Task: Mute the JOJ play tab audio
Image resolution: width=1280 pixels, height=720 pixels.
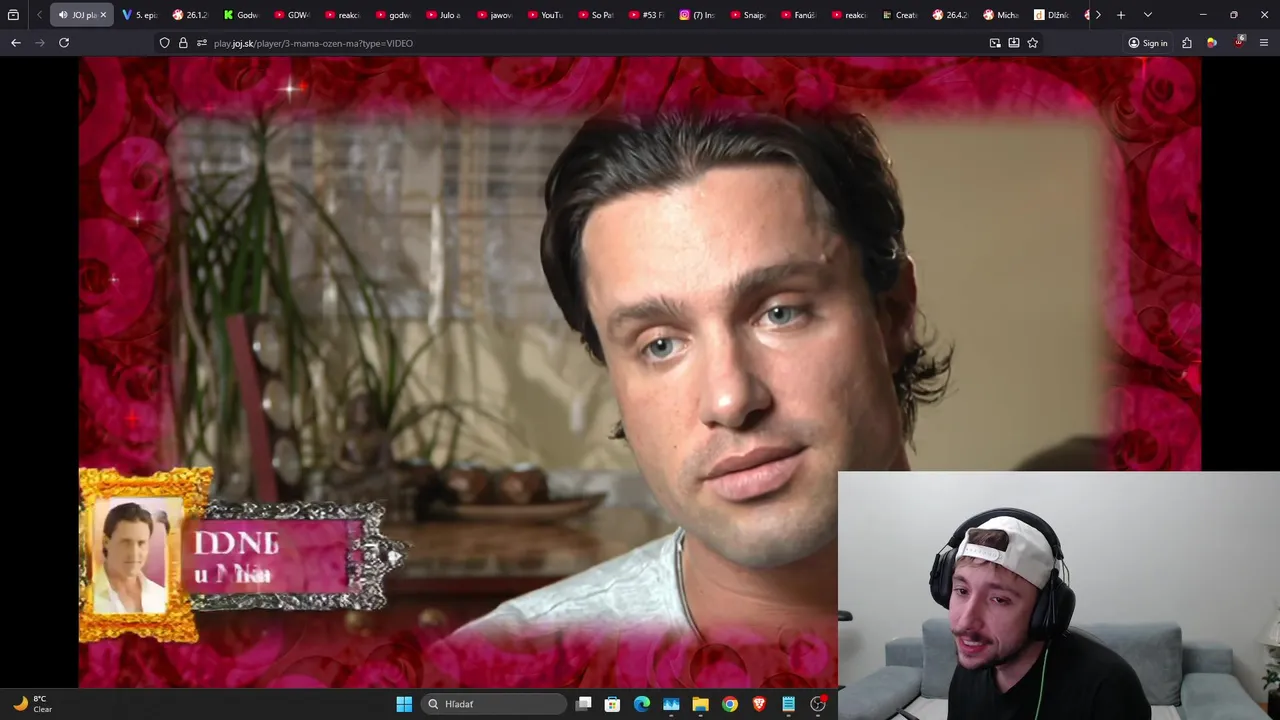Action: click(63, 15)
